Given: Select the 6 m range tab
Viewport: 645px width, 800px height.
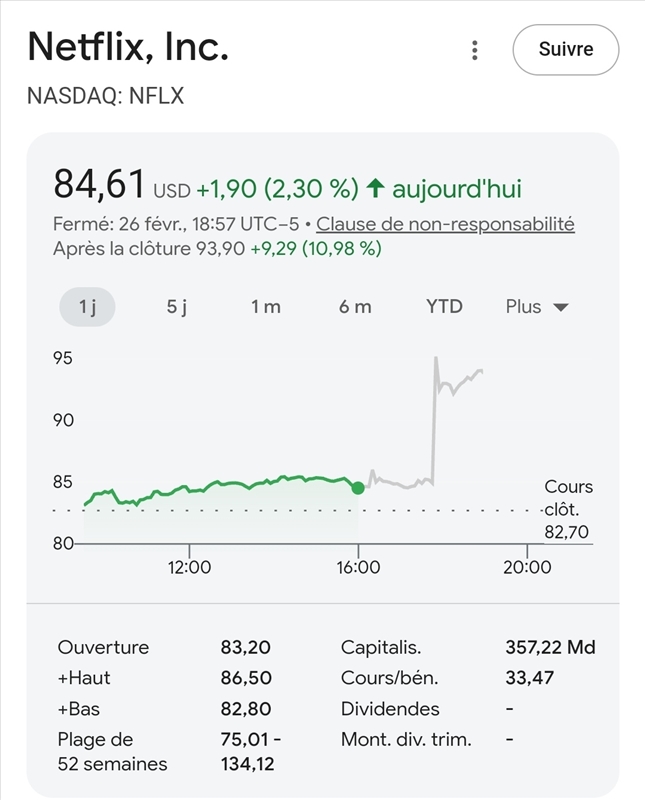Looking at the screenshot, I should click(355, 307).
